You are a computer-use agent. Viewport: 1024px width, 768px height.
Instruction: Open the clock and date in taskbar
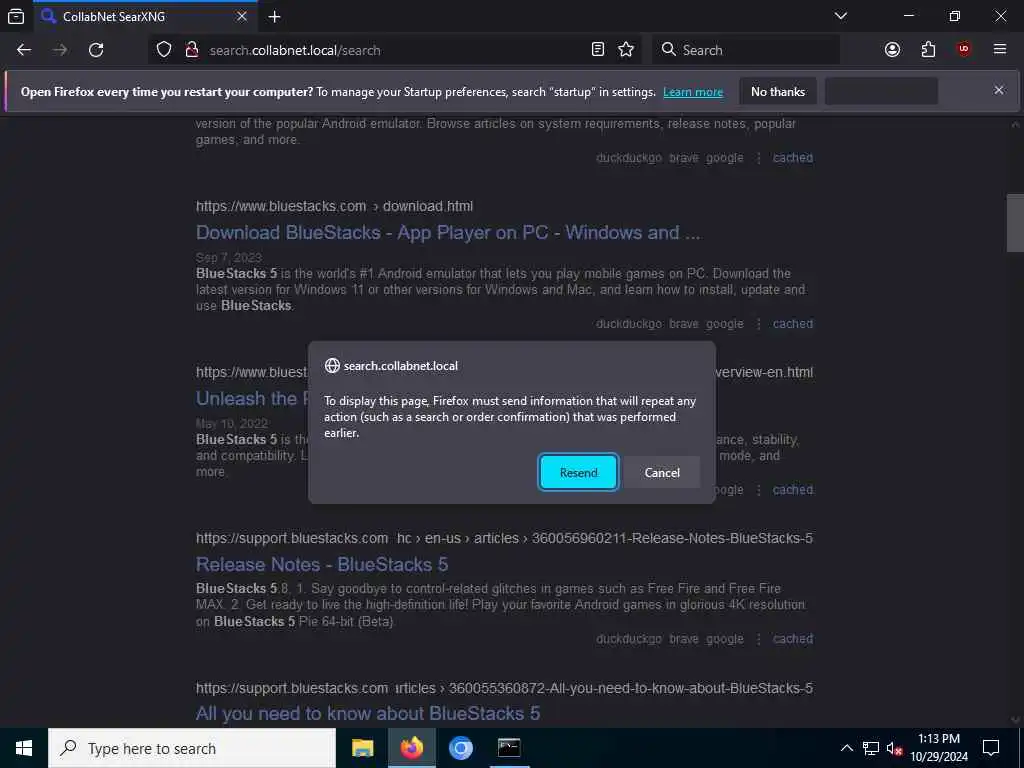click(x=938, y=748)
